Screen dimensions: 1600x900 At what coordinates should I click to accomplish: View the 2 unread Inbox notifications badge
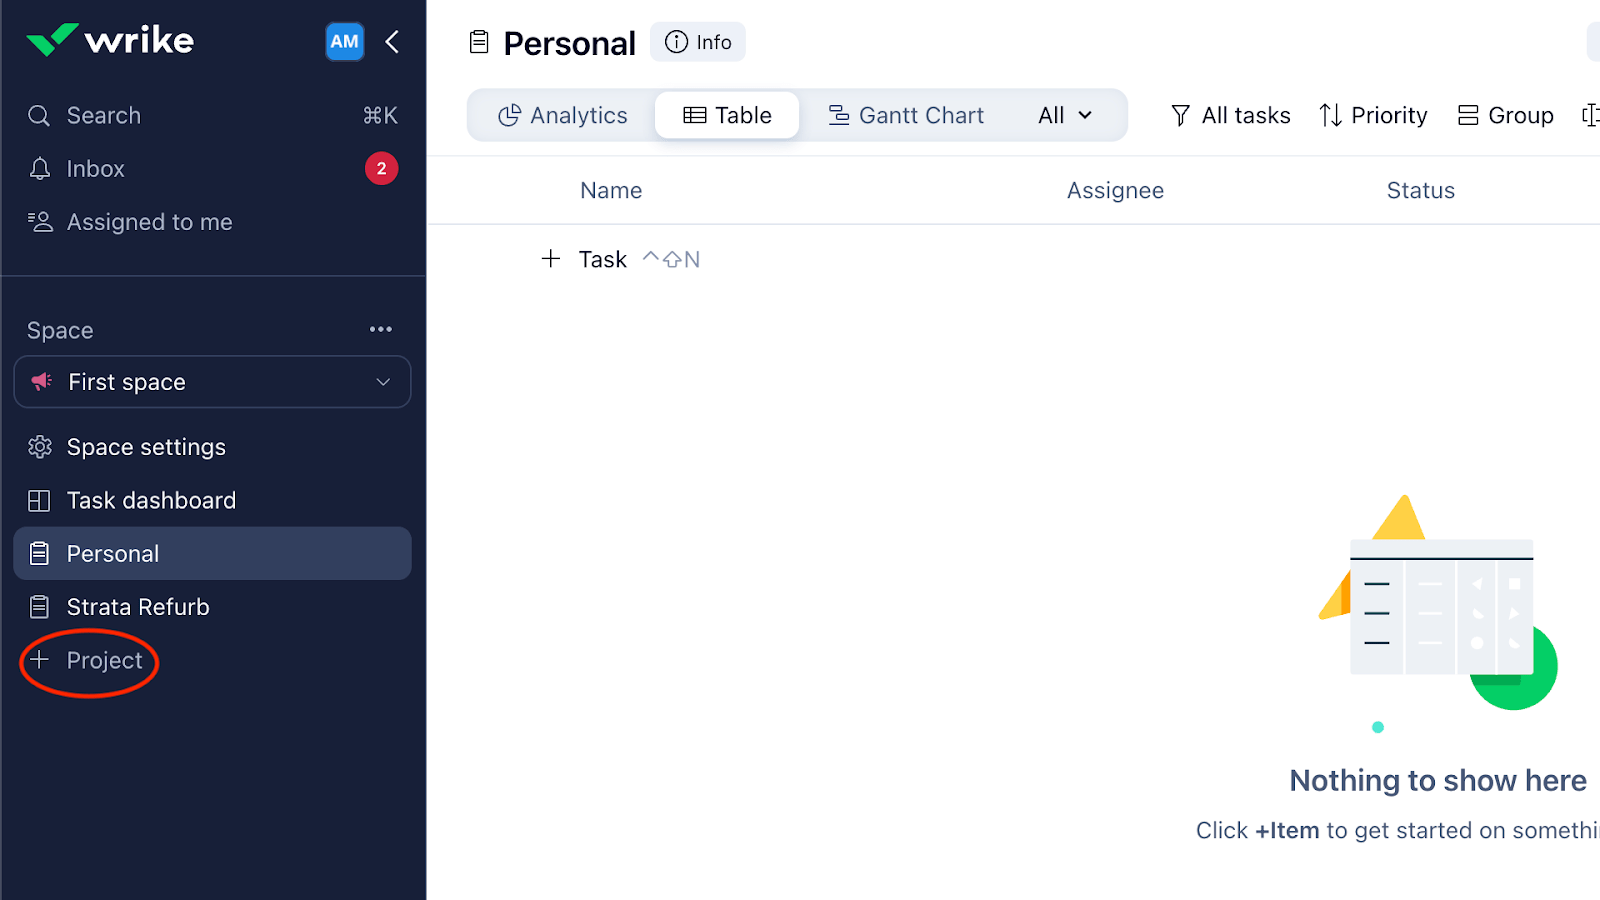tap(381, 169)
